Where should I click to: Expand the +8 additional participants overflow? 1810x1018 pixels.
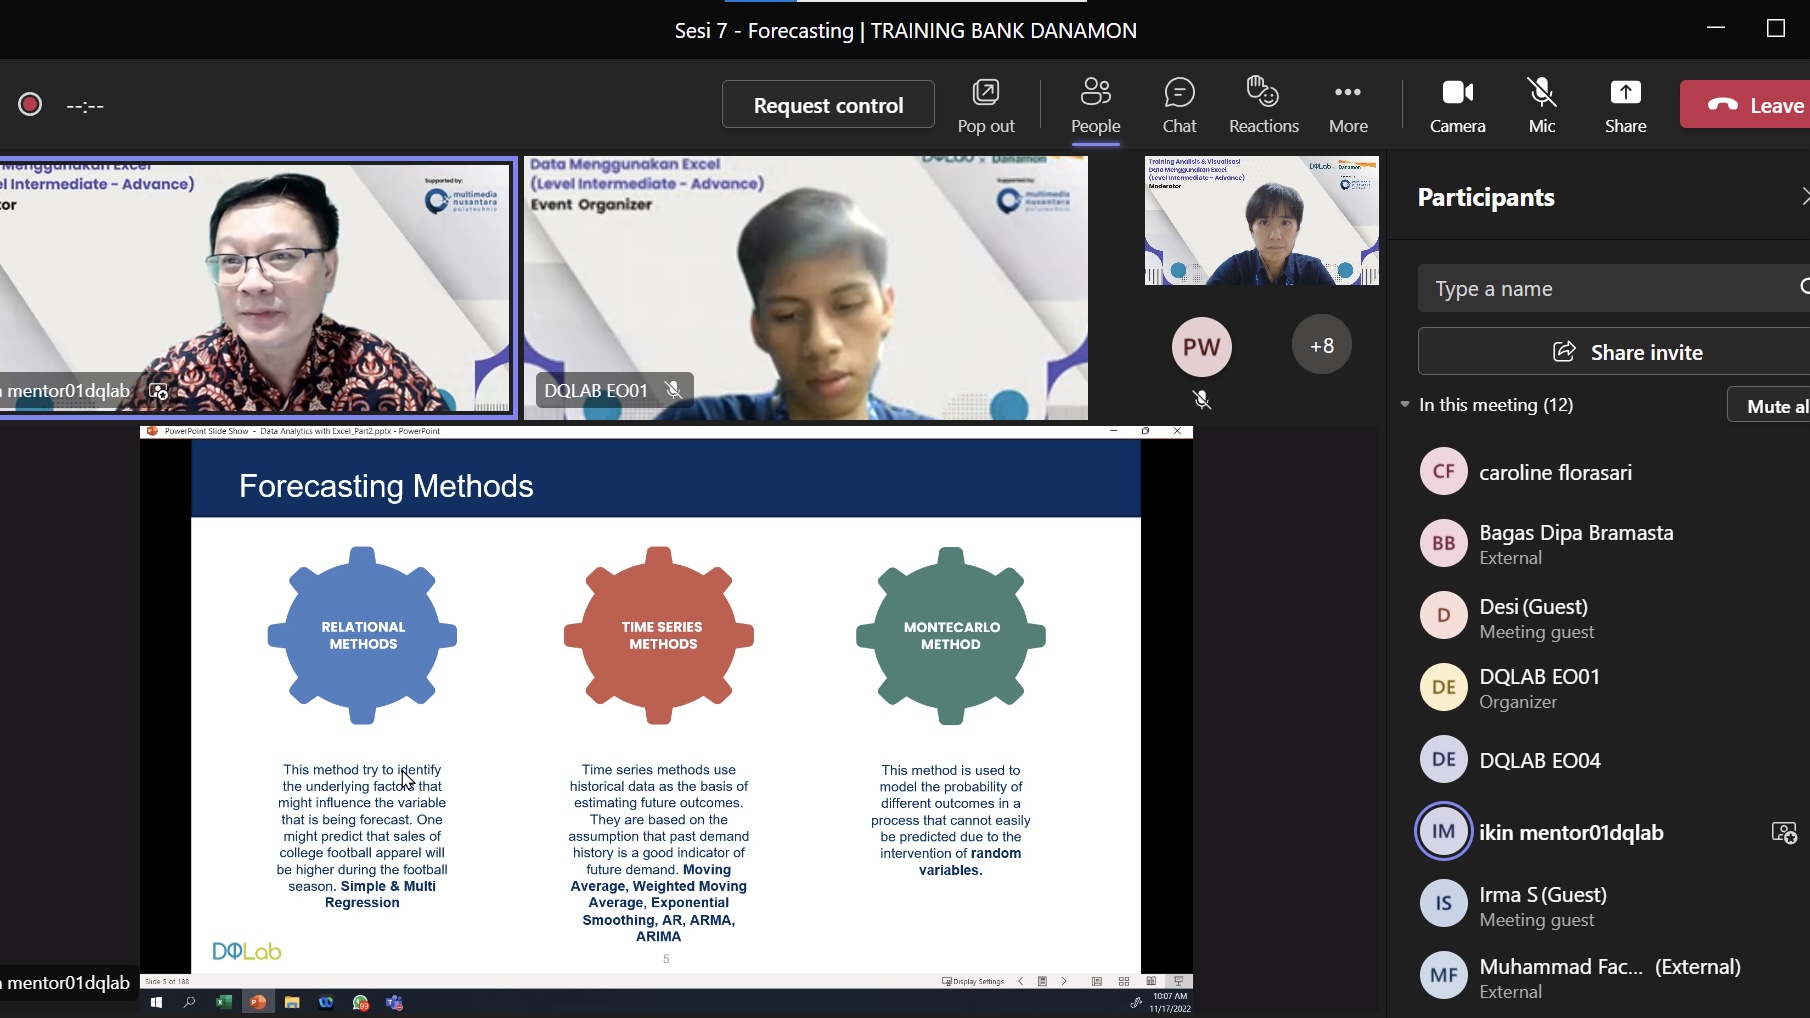tap(1321, 346)
